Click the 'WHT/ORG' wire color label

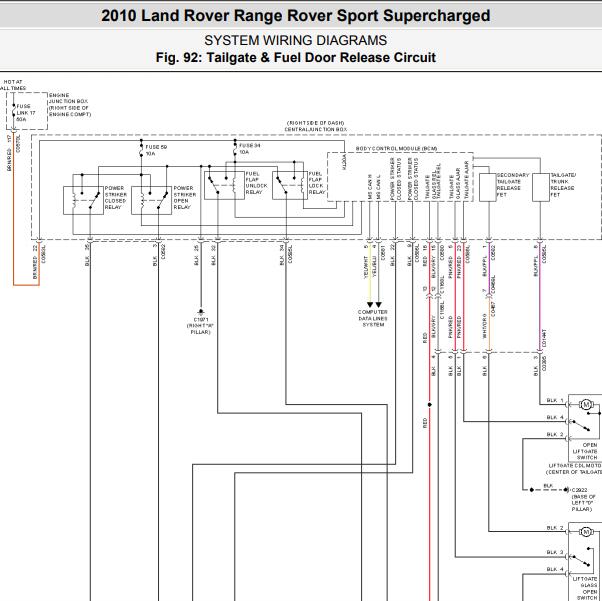485,326
